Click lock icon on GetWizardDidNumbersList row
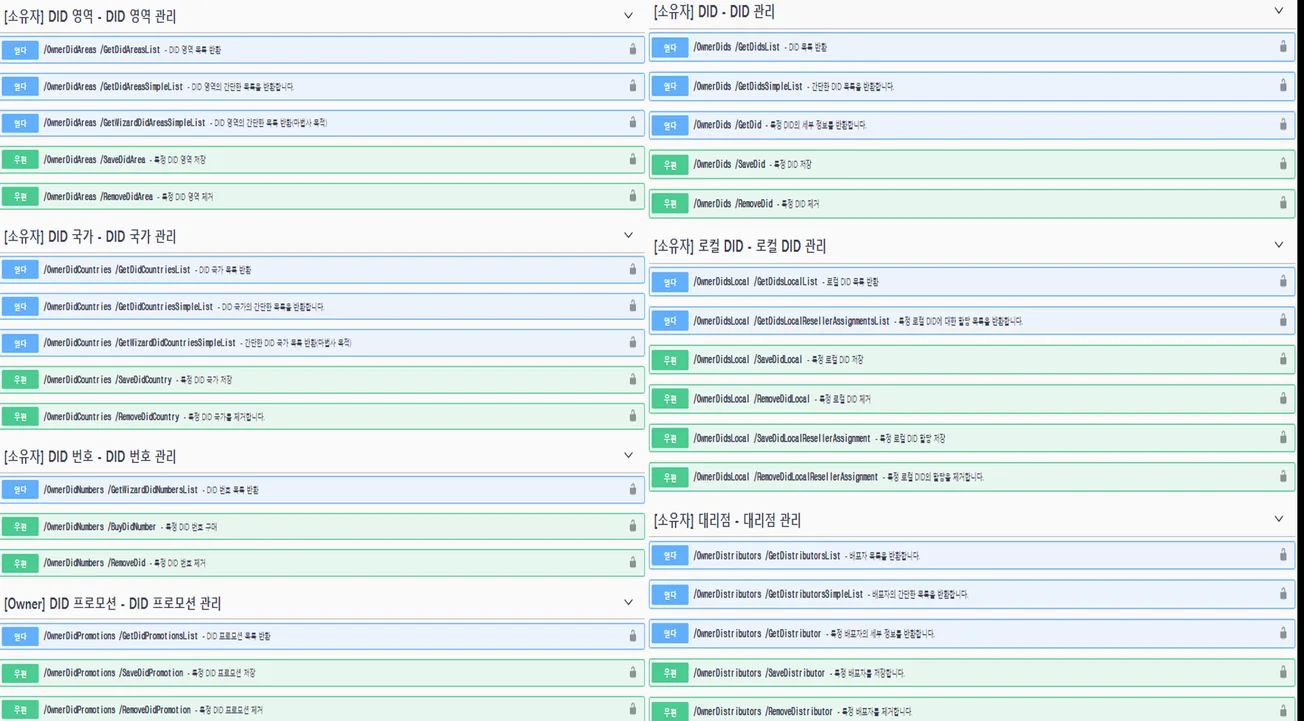Screen dimensions: 1304x721 [x=632, y=489]
